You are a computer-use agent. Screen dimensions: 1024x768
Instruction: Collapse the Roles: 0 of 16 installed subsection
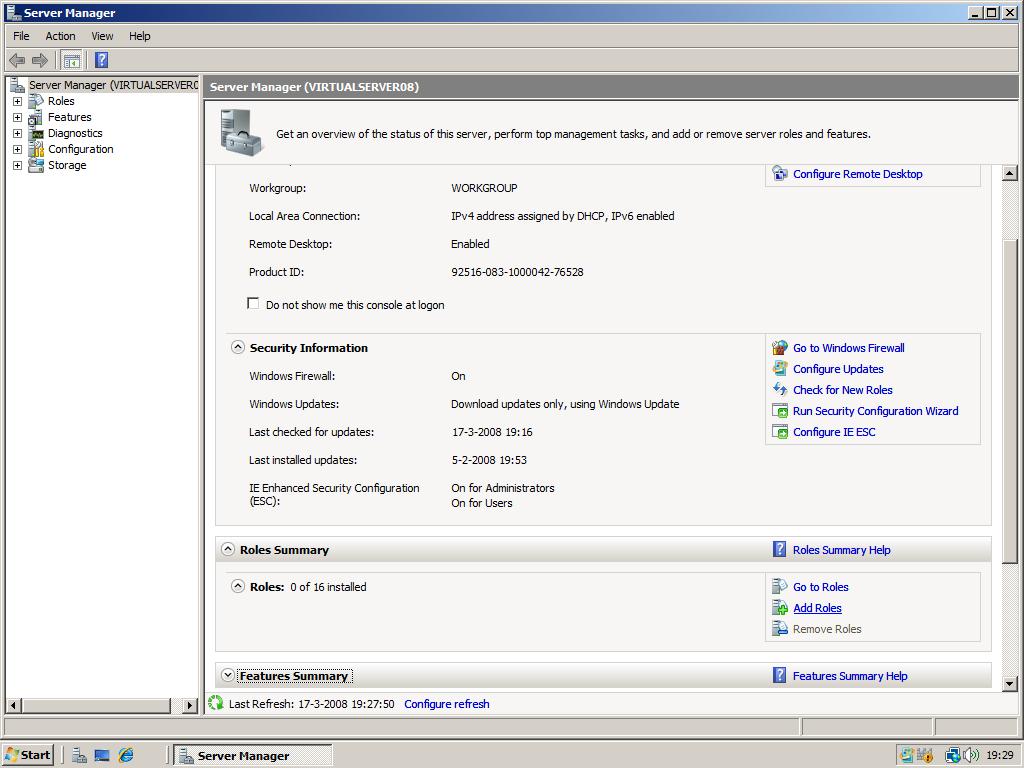[238, 586]
